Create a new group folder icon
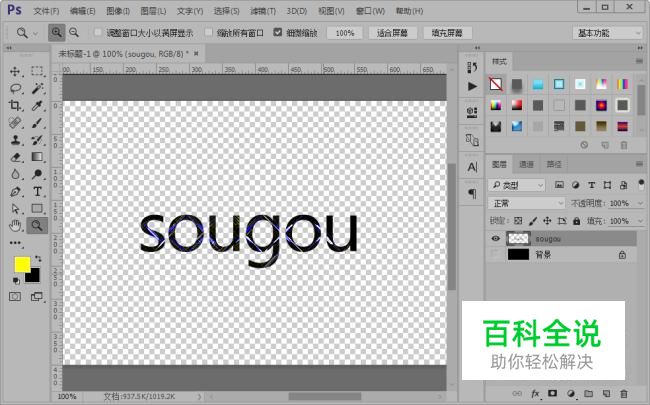This screenshot has width=650, height=405. click(x=589, y=393)
